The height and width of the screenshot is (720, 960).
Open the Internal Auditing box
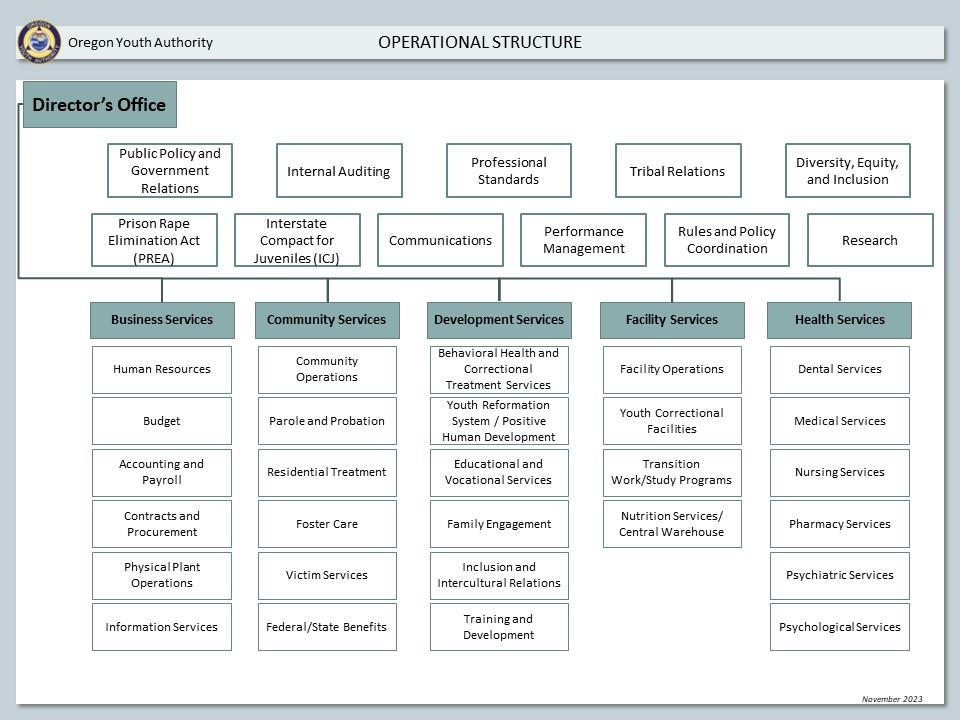point(339,171)
